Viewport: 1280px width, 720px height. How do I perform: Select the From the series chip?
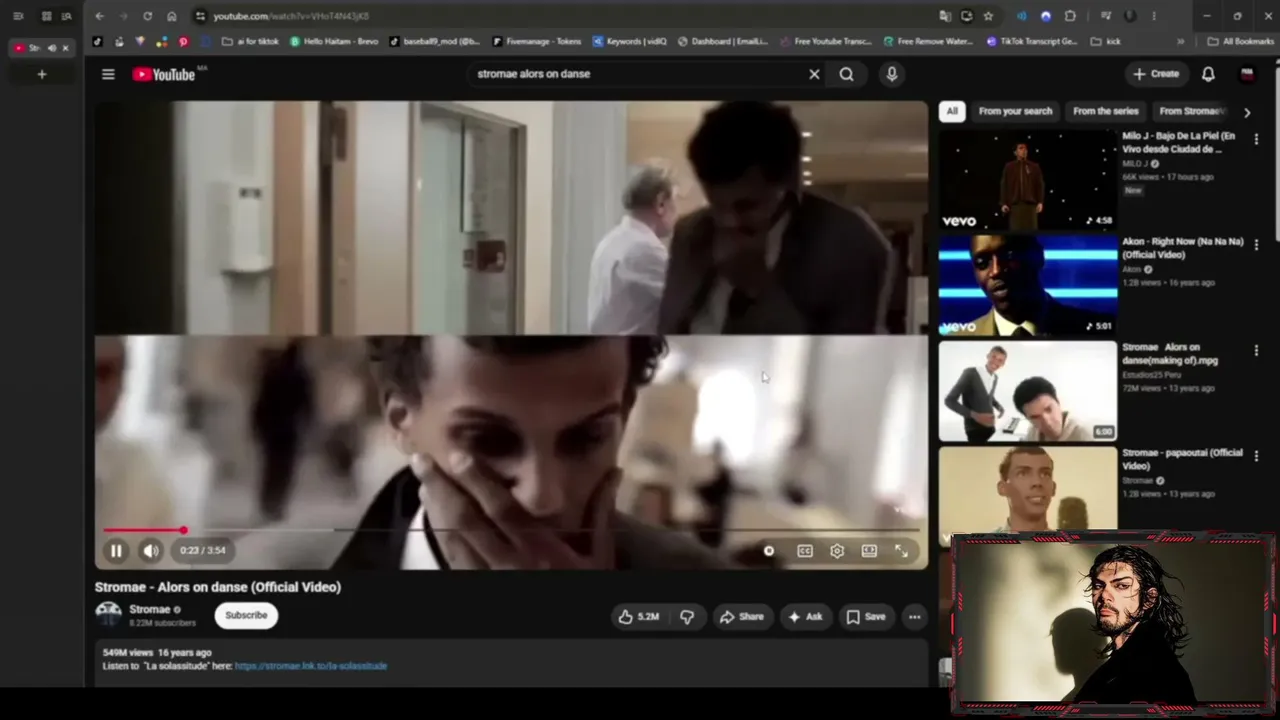[1106, 111]
